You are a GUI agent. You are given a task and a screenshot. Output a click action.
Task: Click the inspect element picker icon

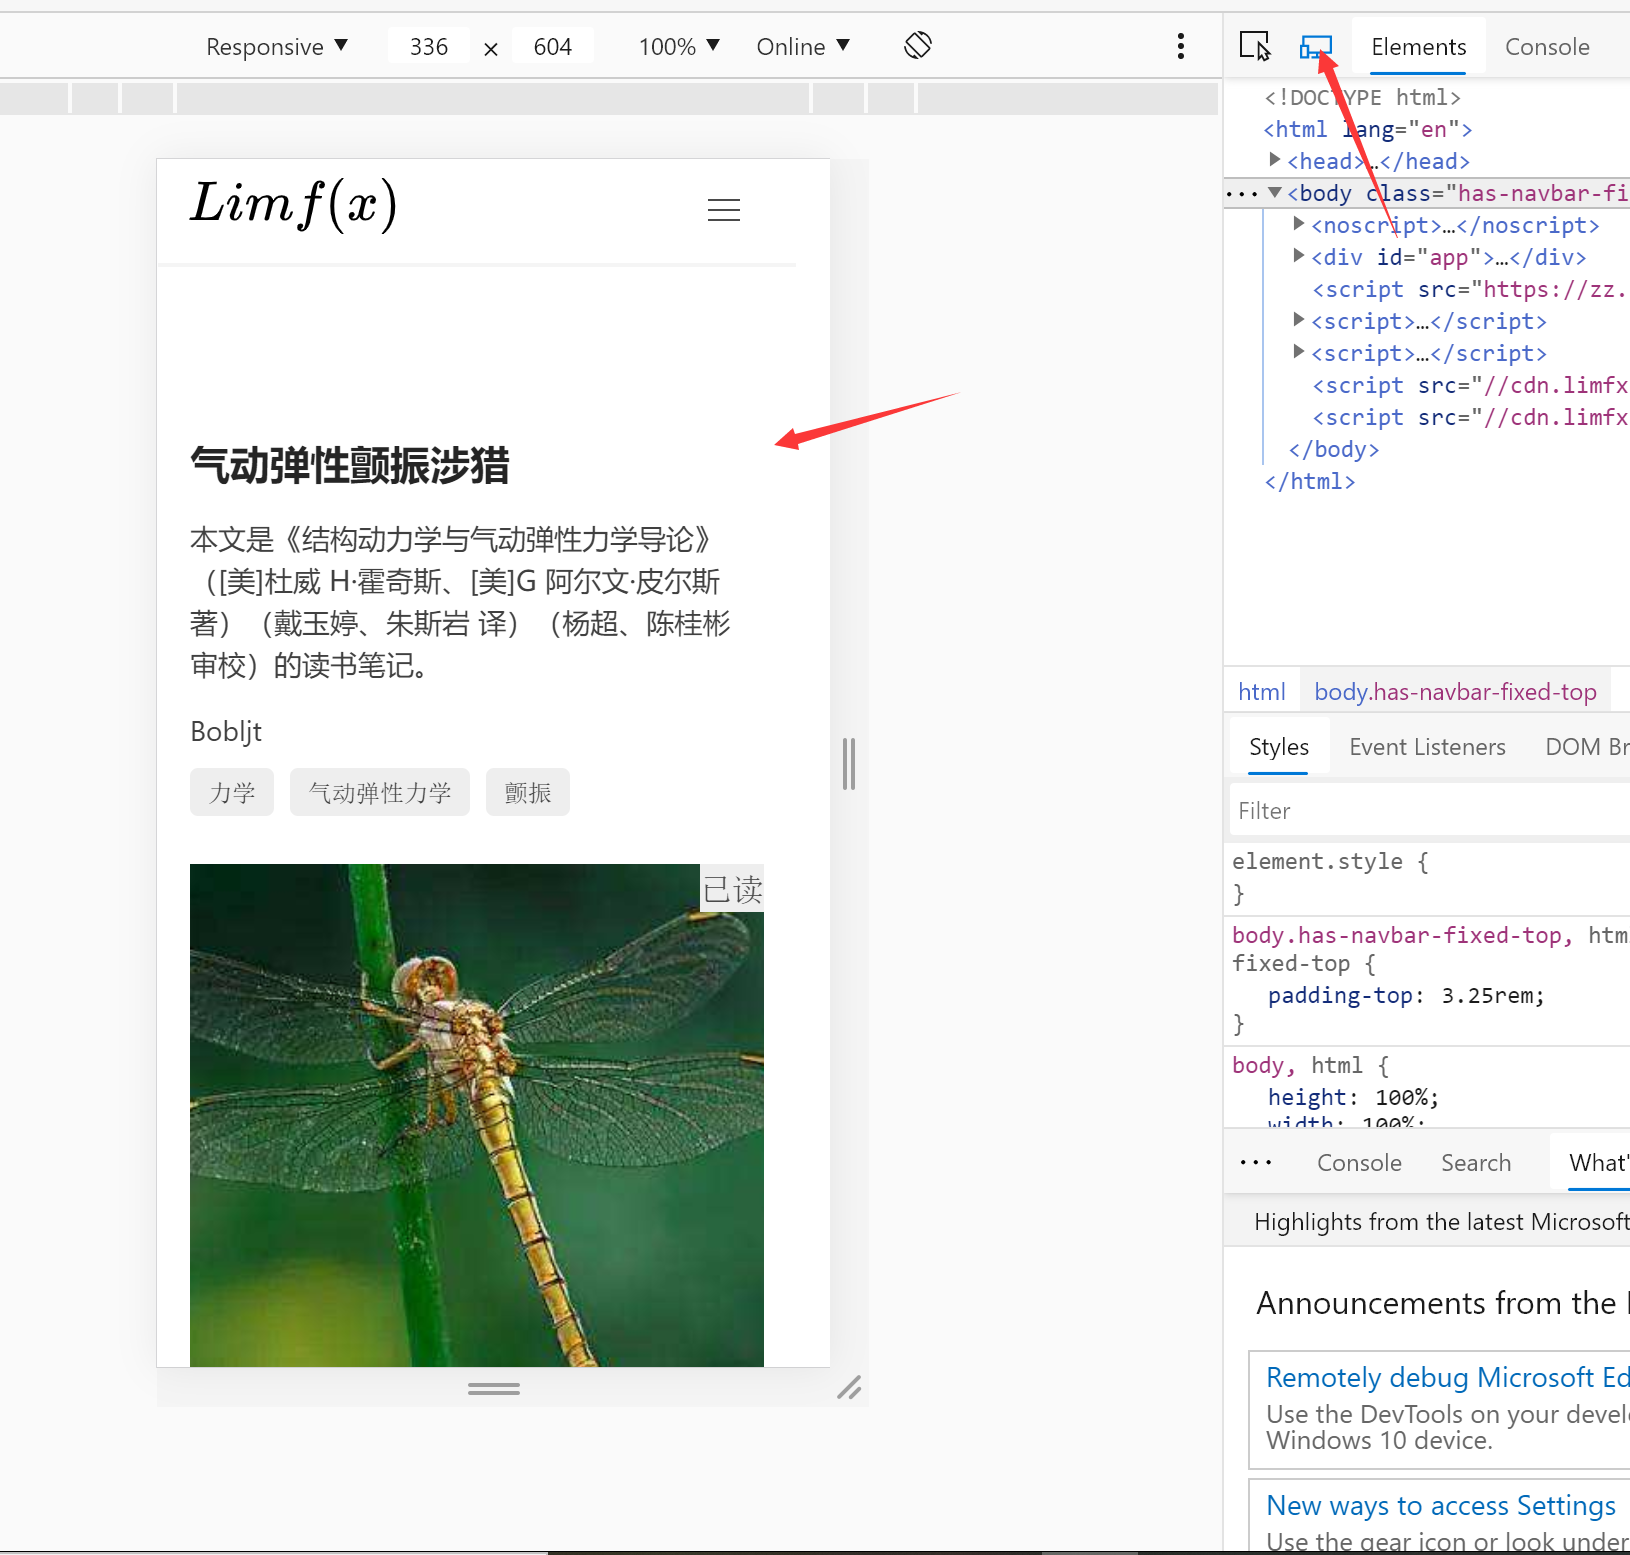pyautogui.click(x=1254, y=46)
